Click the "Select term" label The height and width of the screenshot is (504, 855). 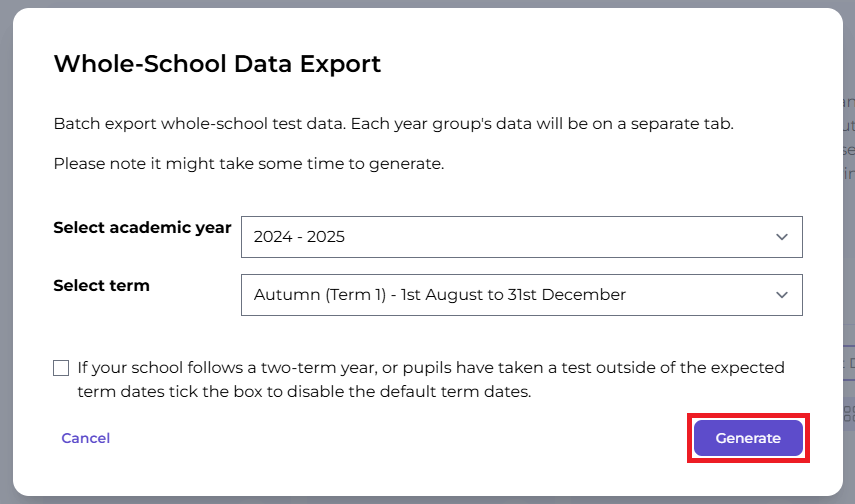coord(101,285)
